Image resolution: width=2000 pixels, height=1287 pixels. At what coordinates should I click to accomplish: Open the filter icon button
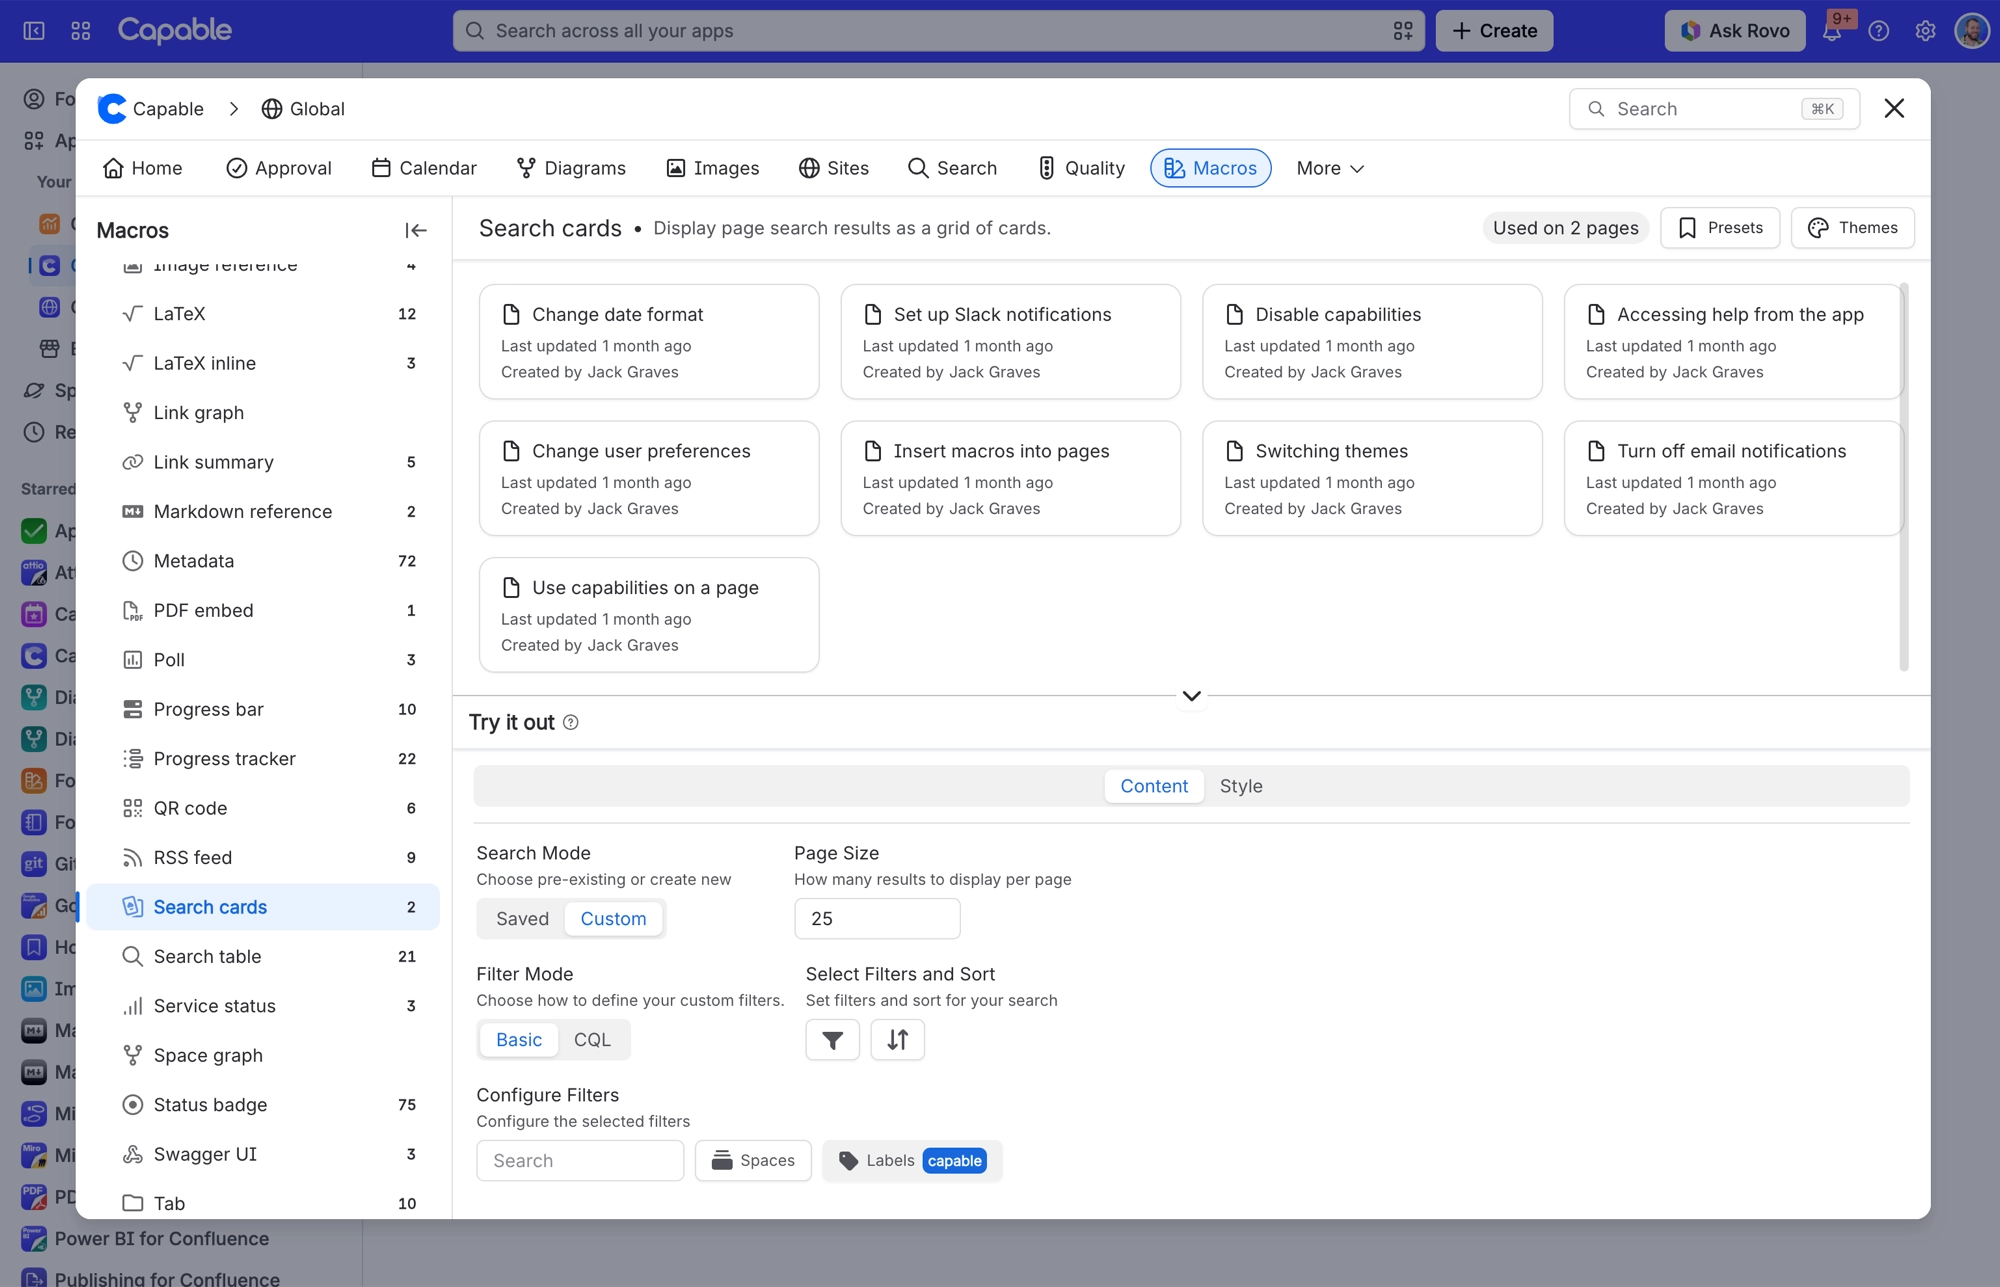pos(832,1040)
